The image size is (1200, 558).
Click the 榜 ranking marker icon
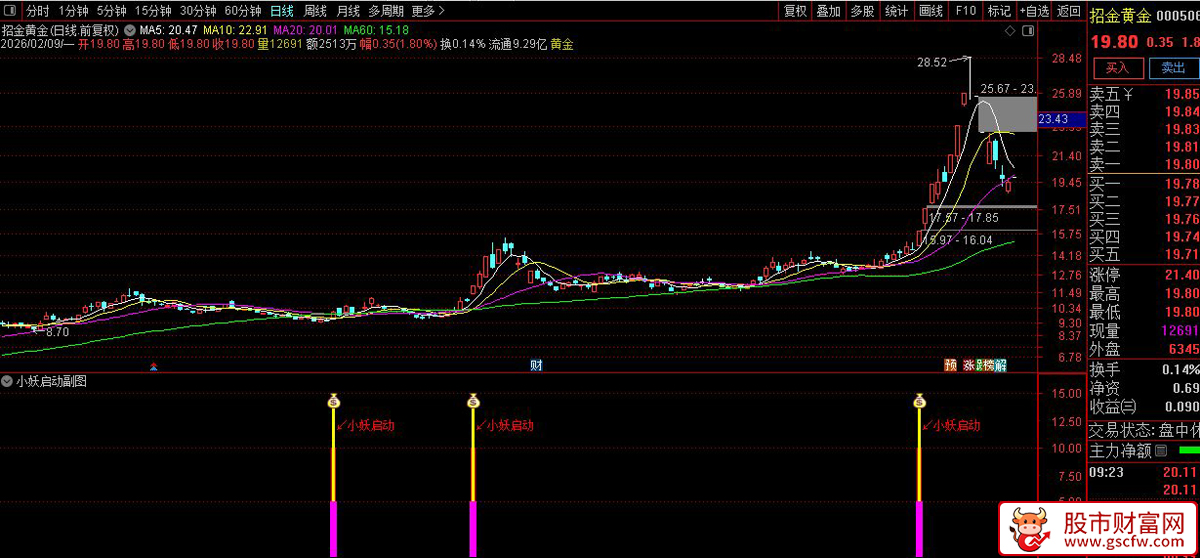[x=988, y=365]
